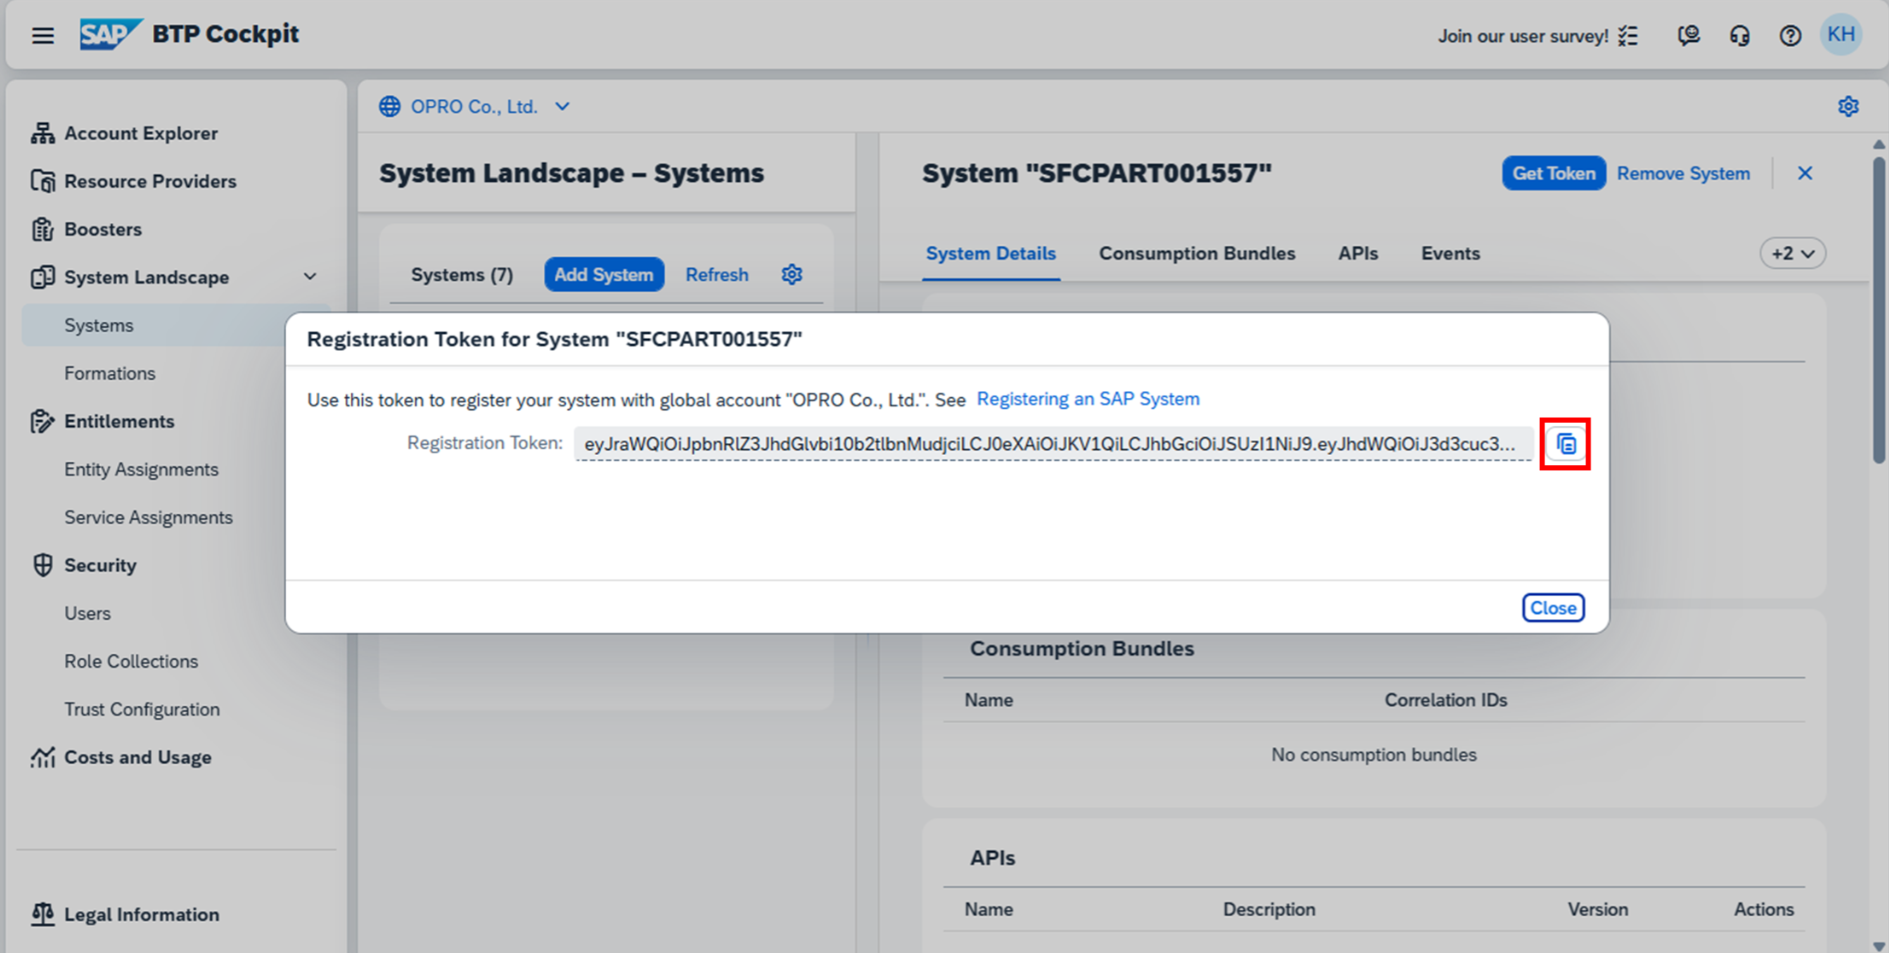Image resolution: width=1889 pixels, height=953 pixels.
Task: Copy the registration token to clipboard
Action: pos(1565,444)
